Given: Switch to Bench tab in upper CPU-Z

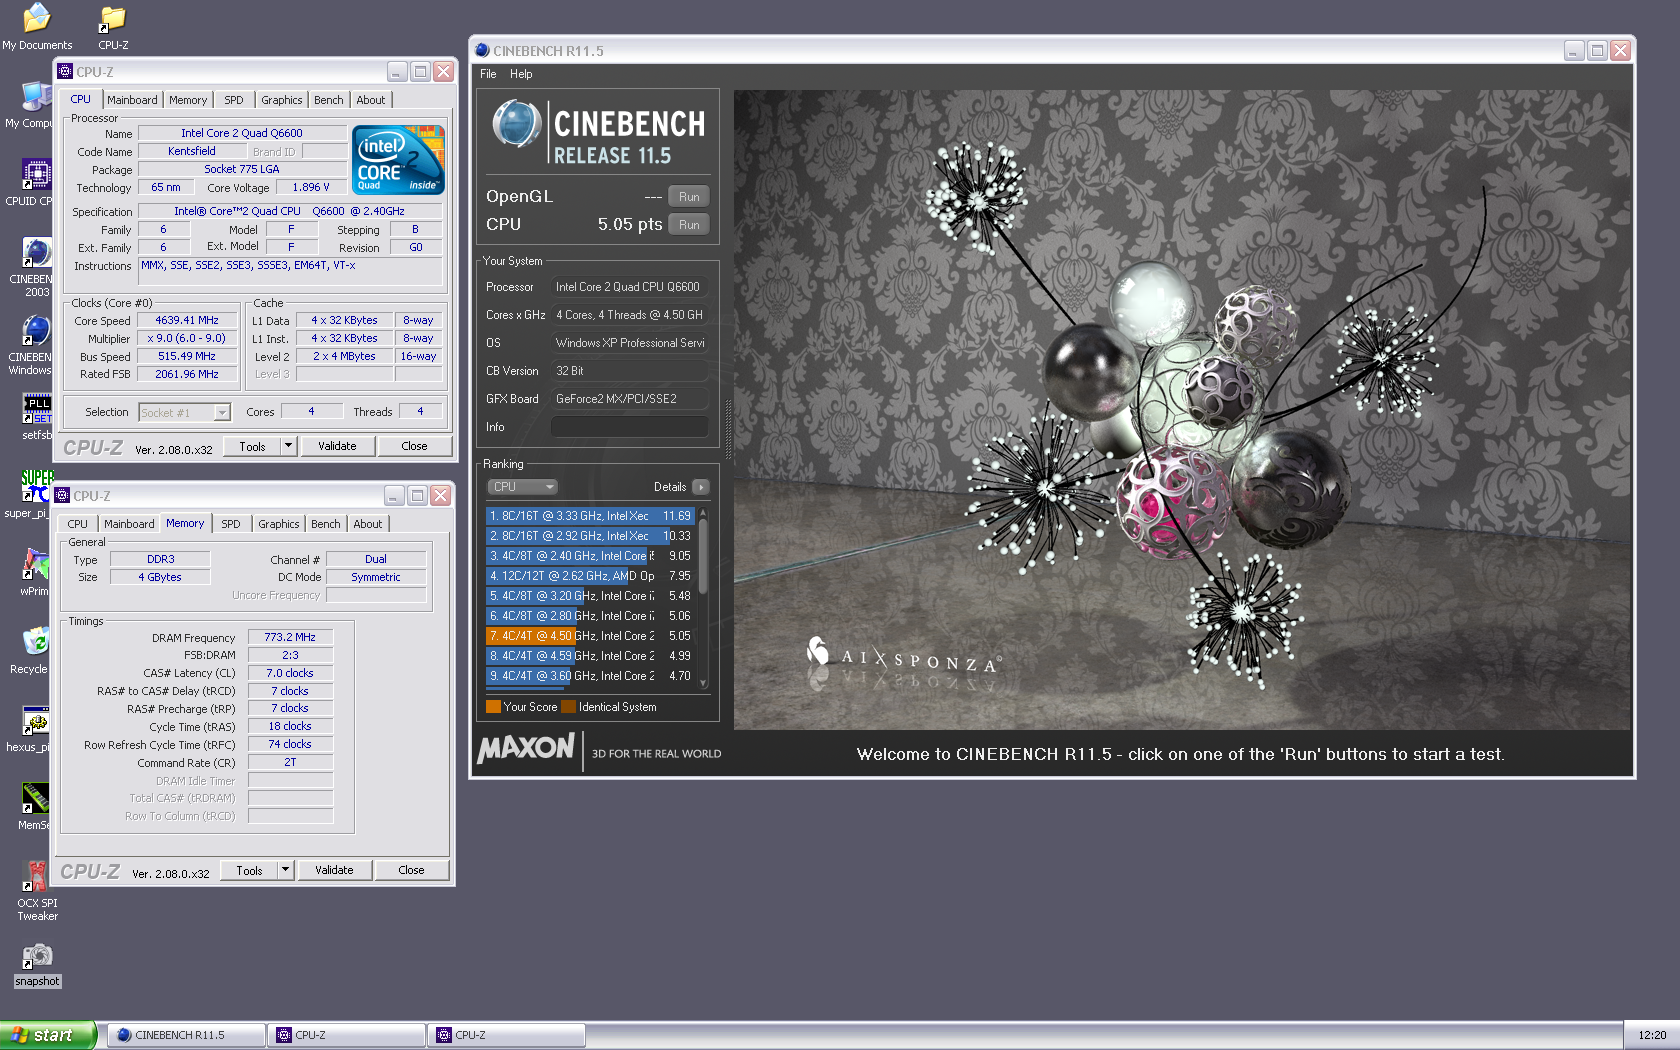Looking at the screenshot, I should (328, 100).
